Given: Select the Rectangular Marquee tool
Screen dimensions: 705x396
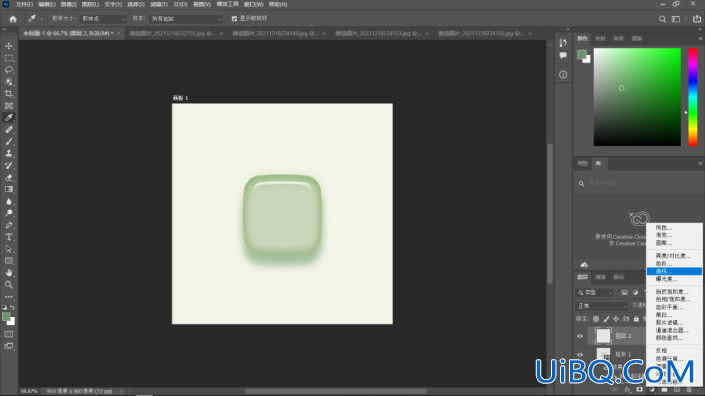Looking at the screenshot, I should point(9,58).
